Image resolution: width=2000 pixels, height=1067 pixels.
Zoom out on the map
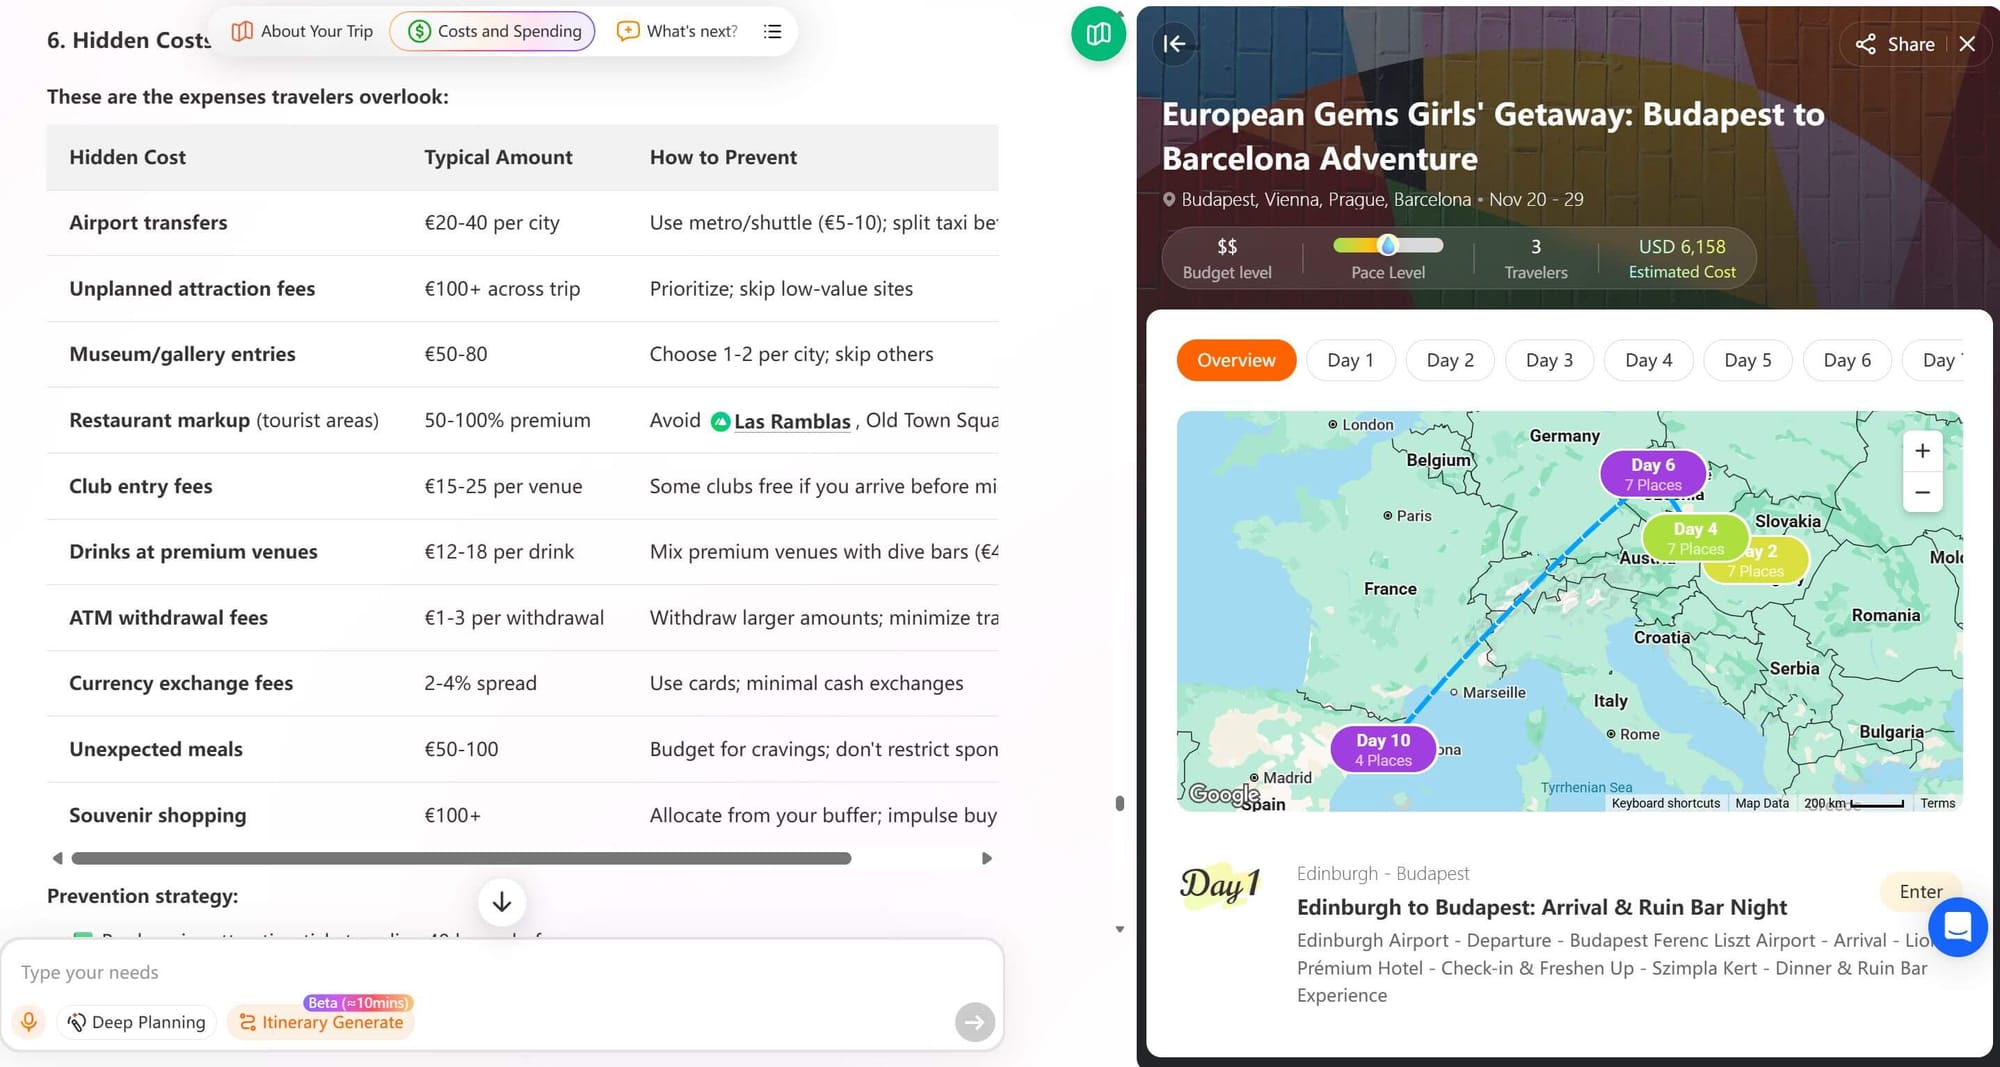1922,492
